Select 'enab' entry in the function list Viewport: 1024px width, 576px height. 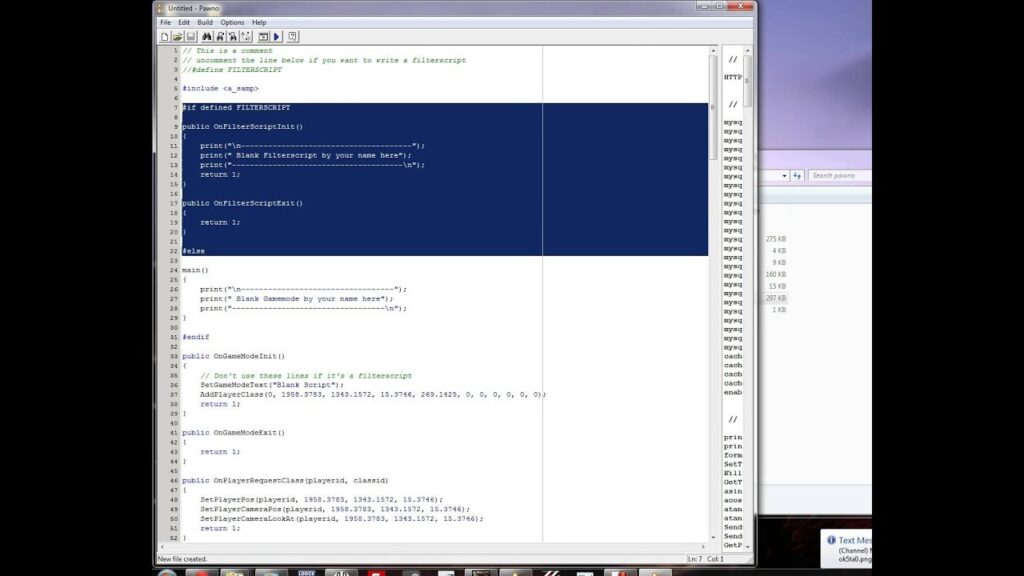coord(733,392)
